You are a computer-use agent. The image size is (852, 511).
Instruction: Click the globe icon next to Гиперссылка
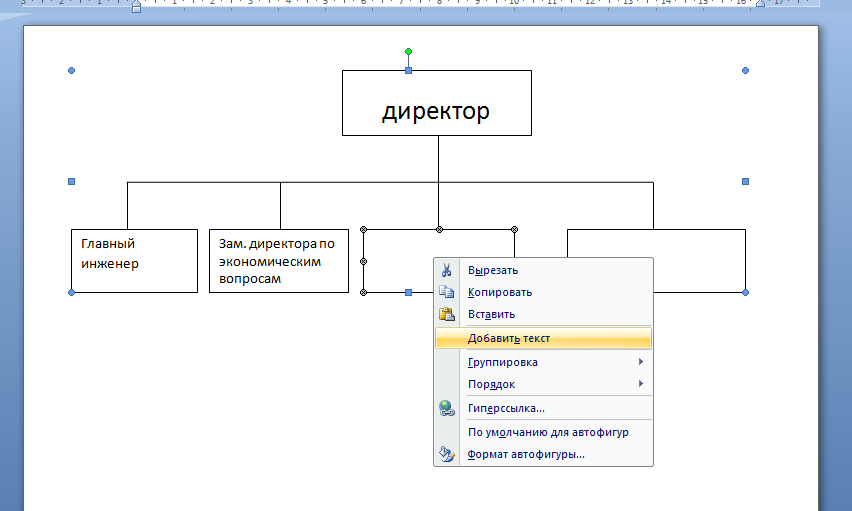(447, 408)
